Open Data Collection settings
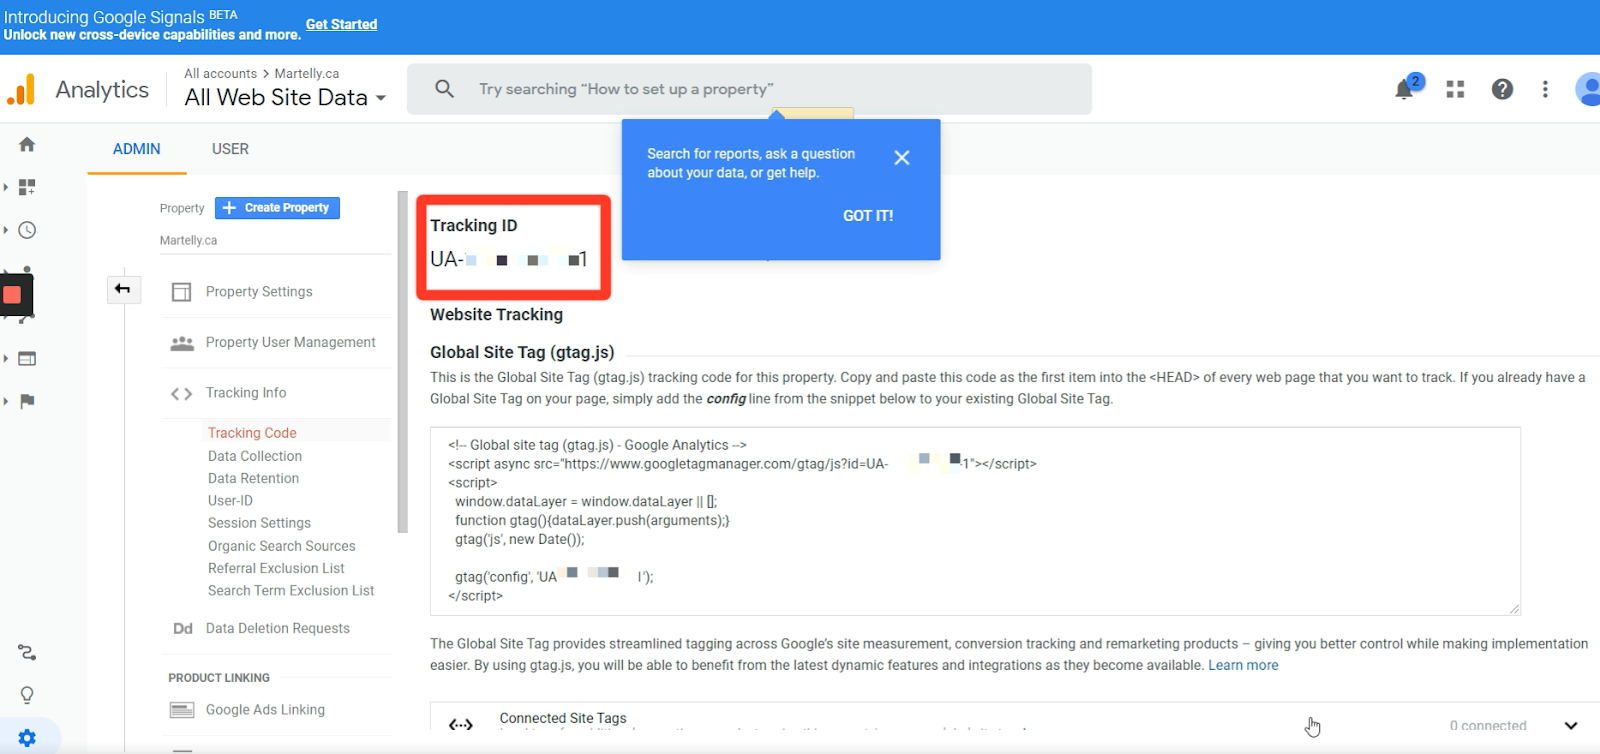 tap(255, 456)
